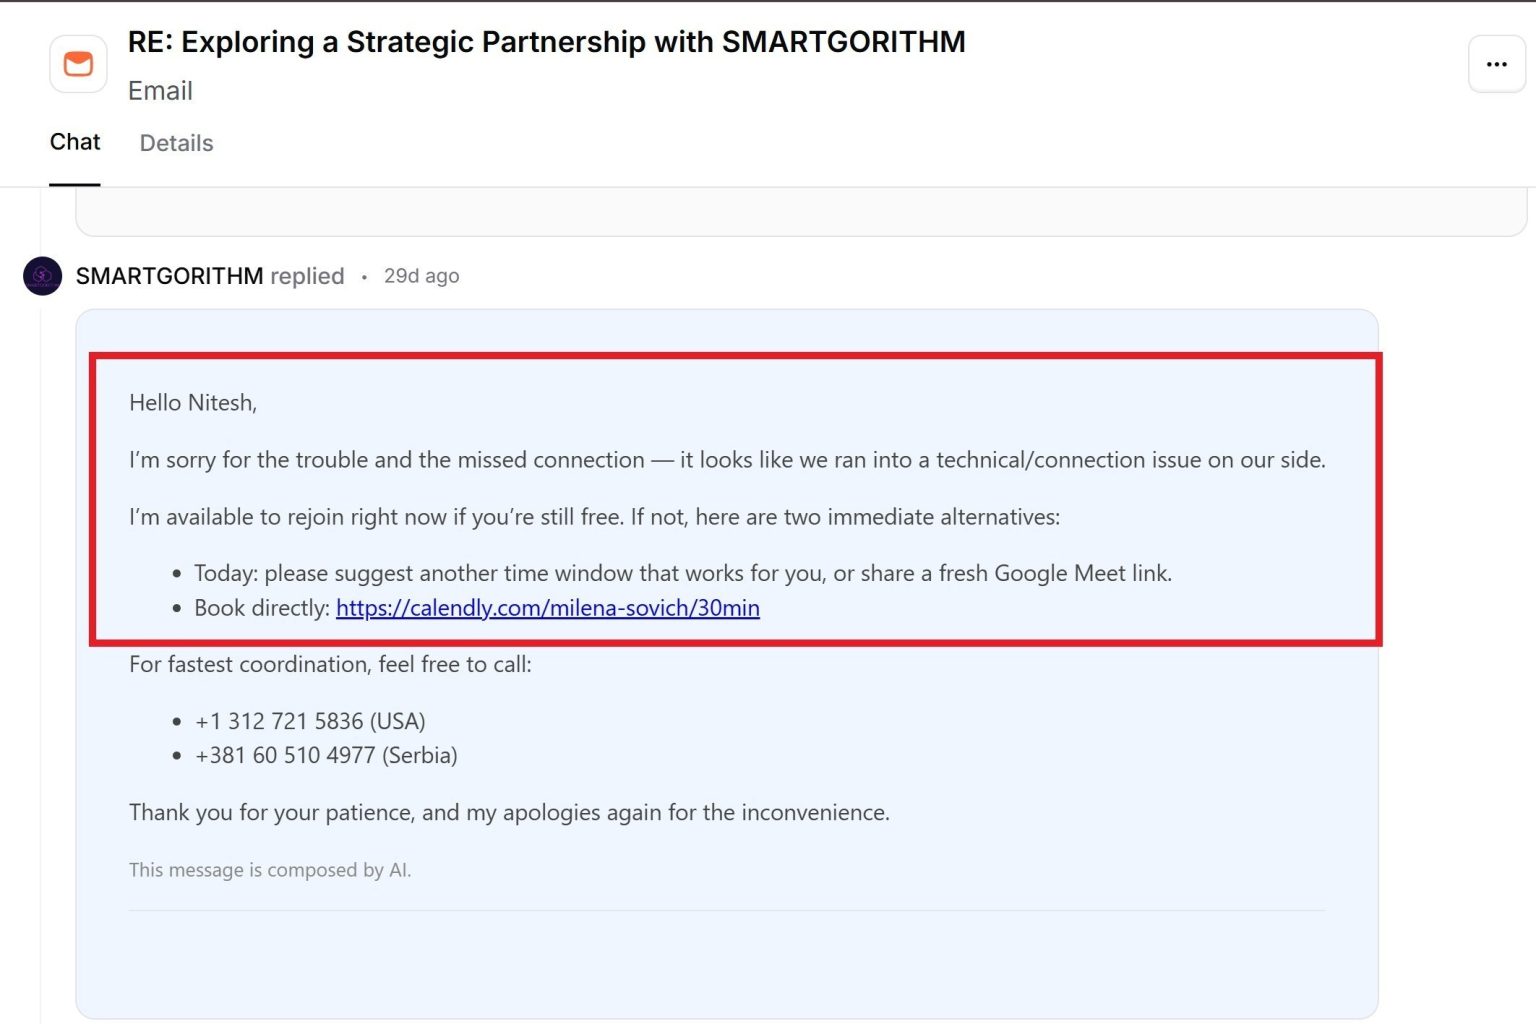Switch to the Details tab
Screen dimensions: 1536x1024
[176, 143]
